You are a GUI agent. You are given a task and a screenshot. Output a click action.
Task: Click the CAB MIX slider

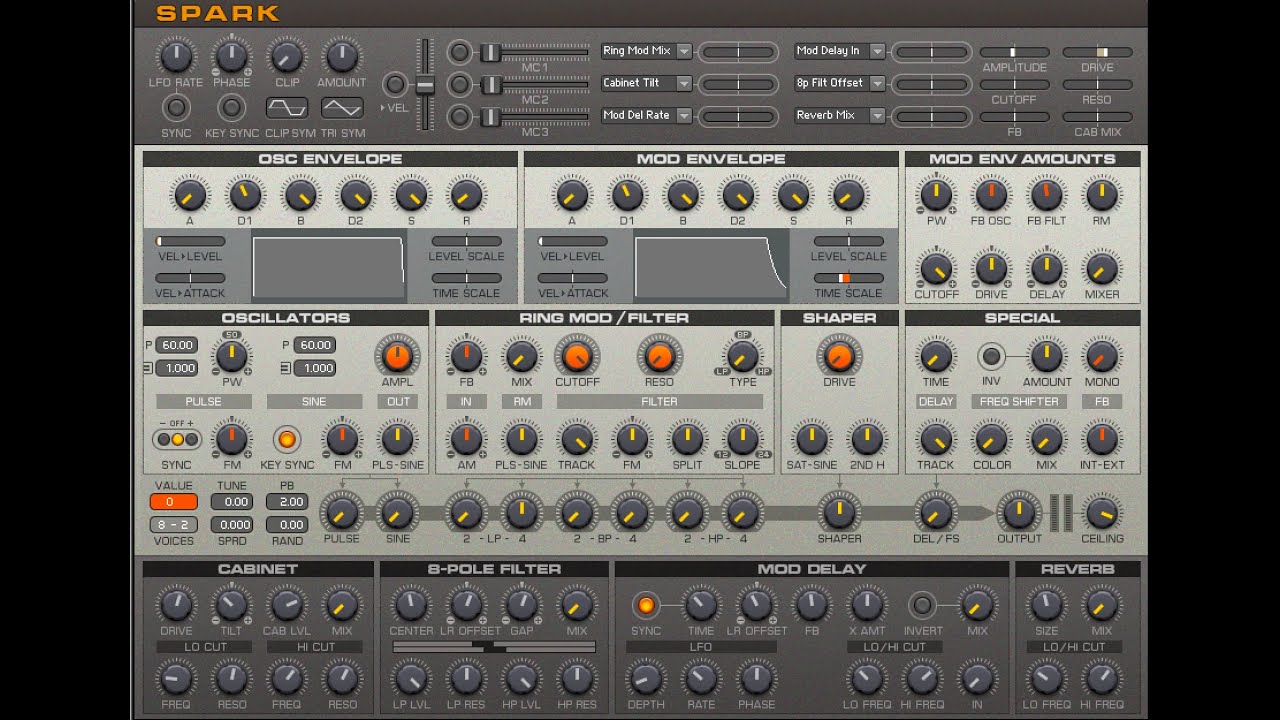click(1097, 117)
